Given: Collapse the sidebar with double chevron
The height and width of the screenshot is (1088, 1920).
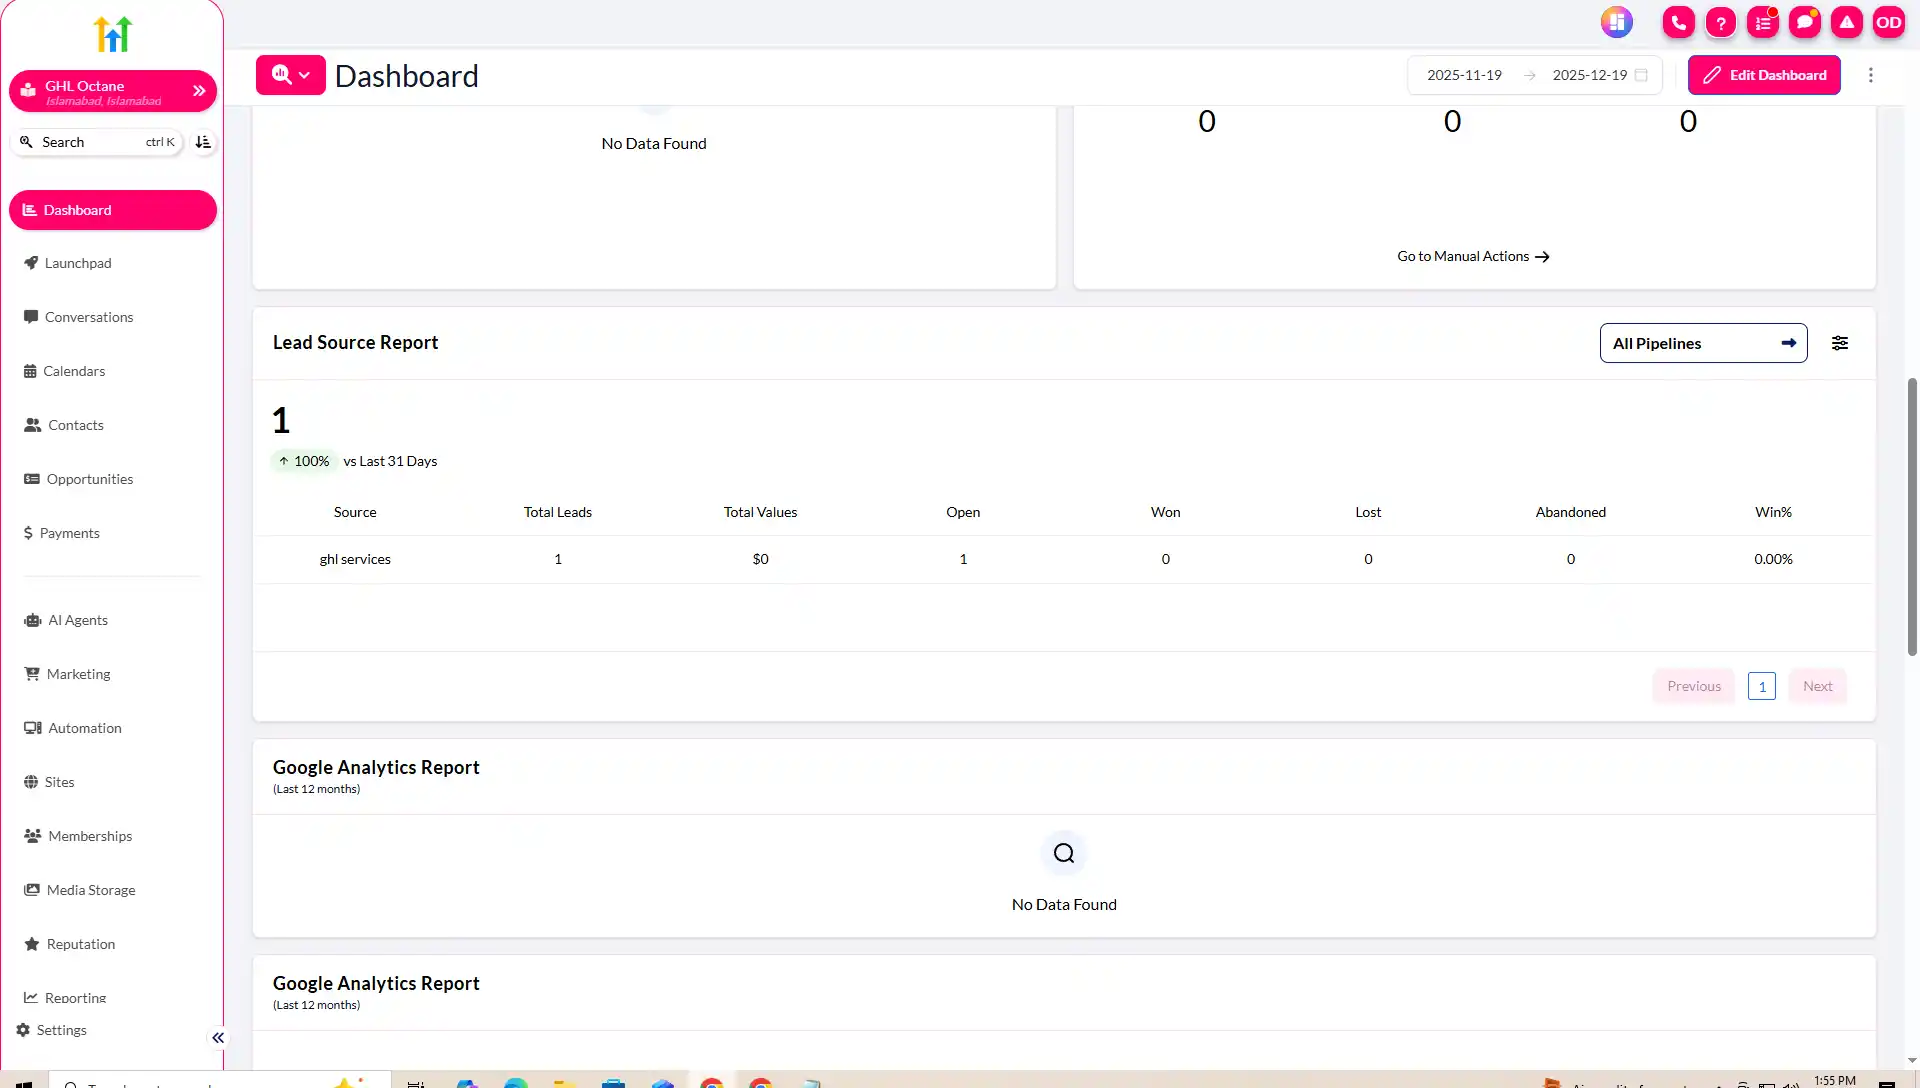Looking at the screenshot, I should point(217,1037).
